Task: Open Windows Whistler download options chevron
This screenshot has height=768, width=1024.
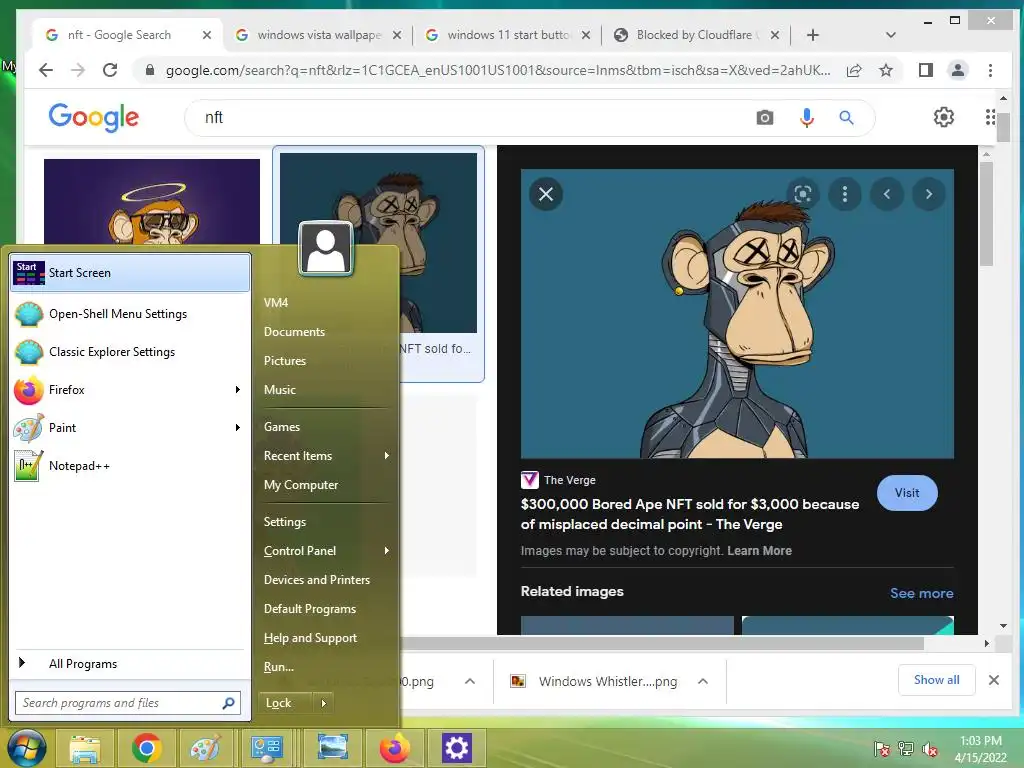Action: pyautogui.click(x=703, y=681)
